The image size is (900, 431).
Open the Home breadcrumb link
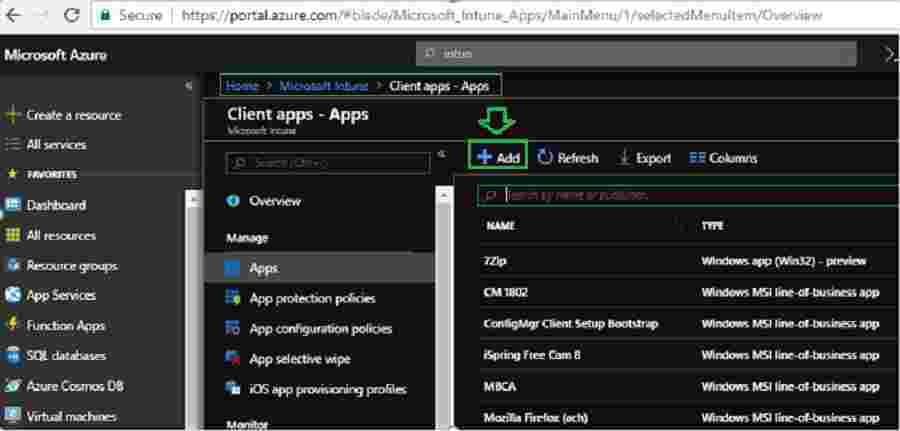[x=241, y=86]
